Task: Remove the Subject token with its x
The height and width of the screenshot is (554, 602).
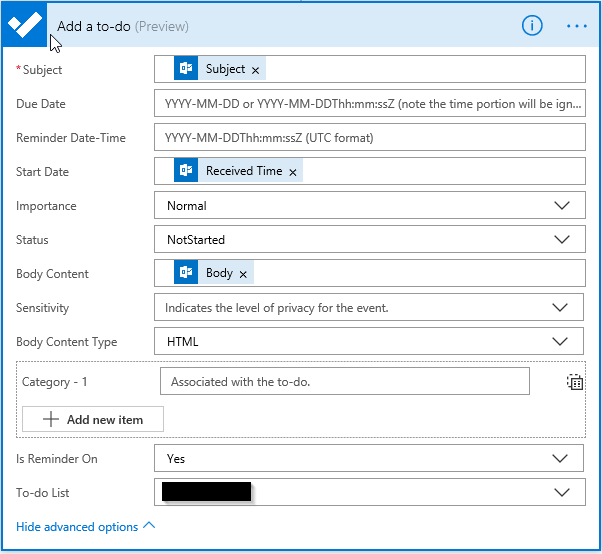Action: (255, 70)
